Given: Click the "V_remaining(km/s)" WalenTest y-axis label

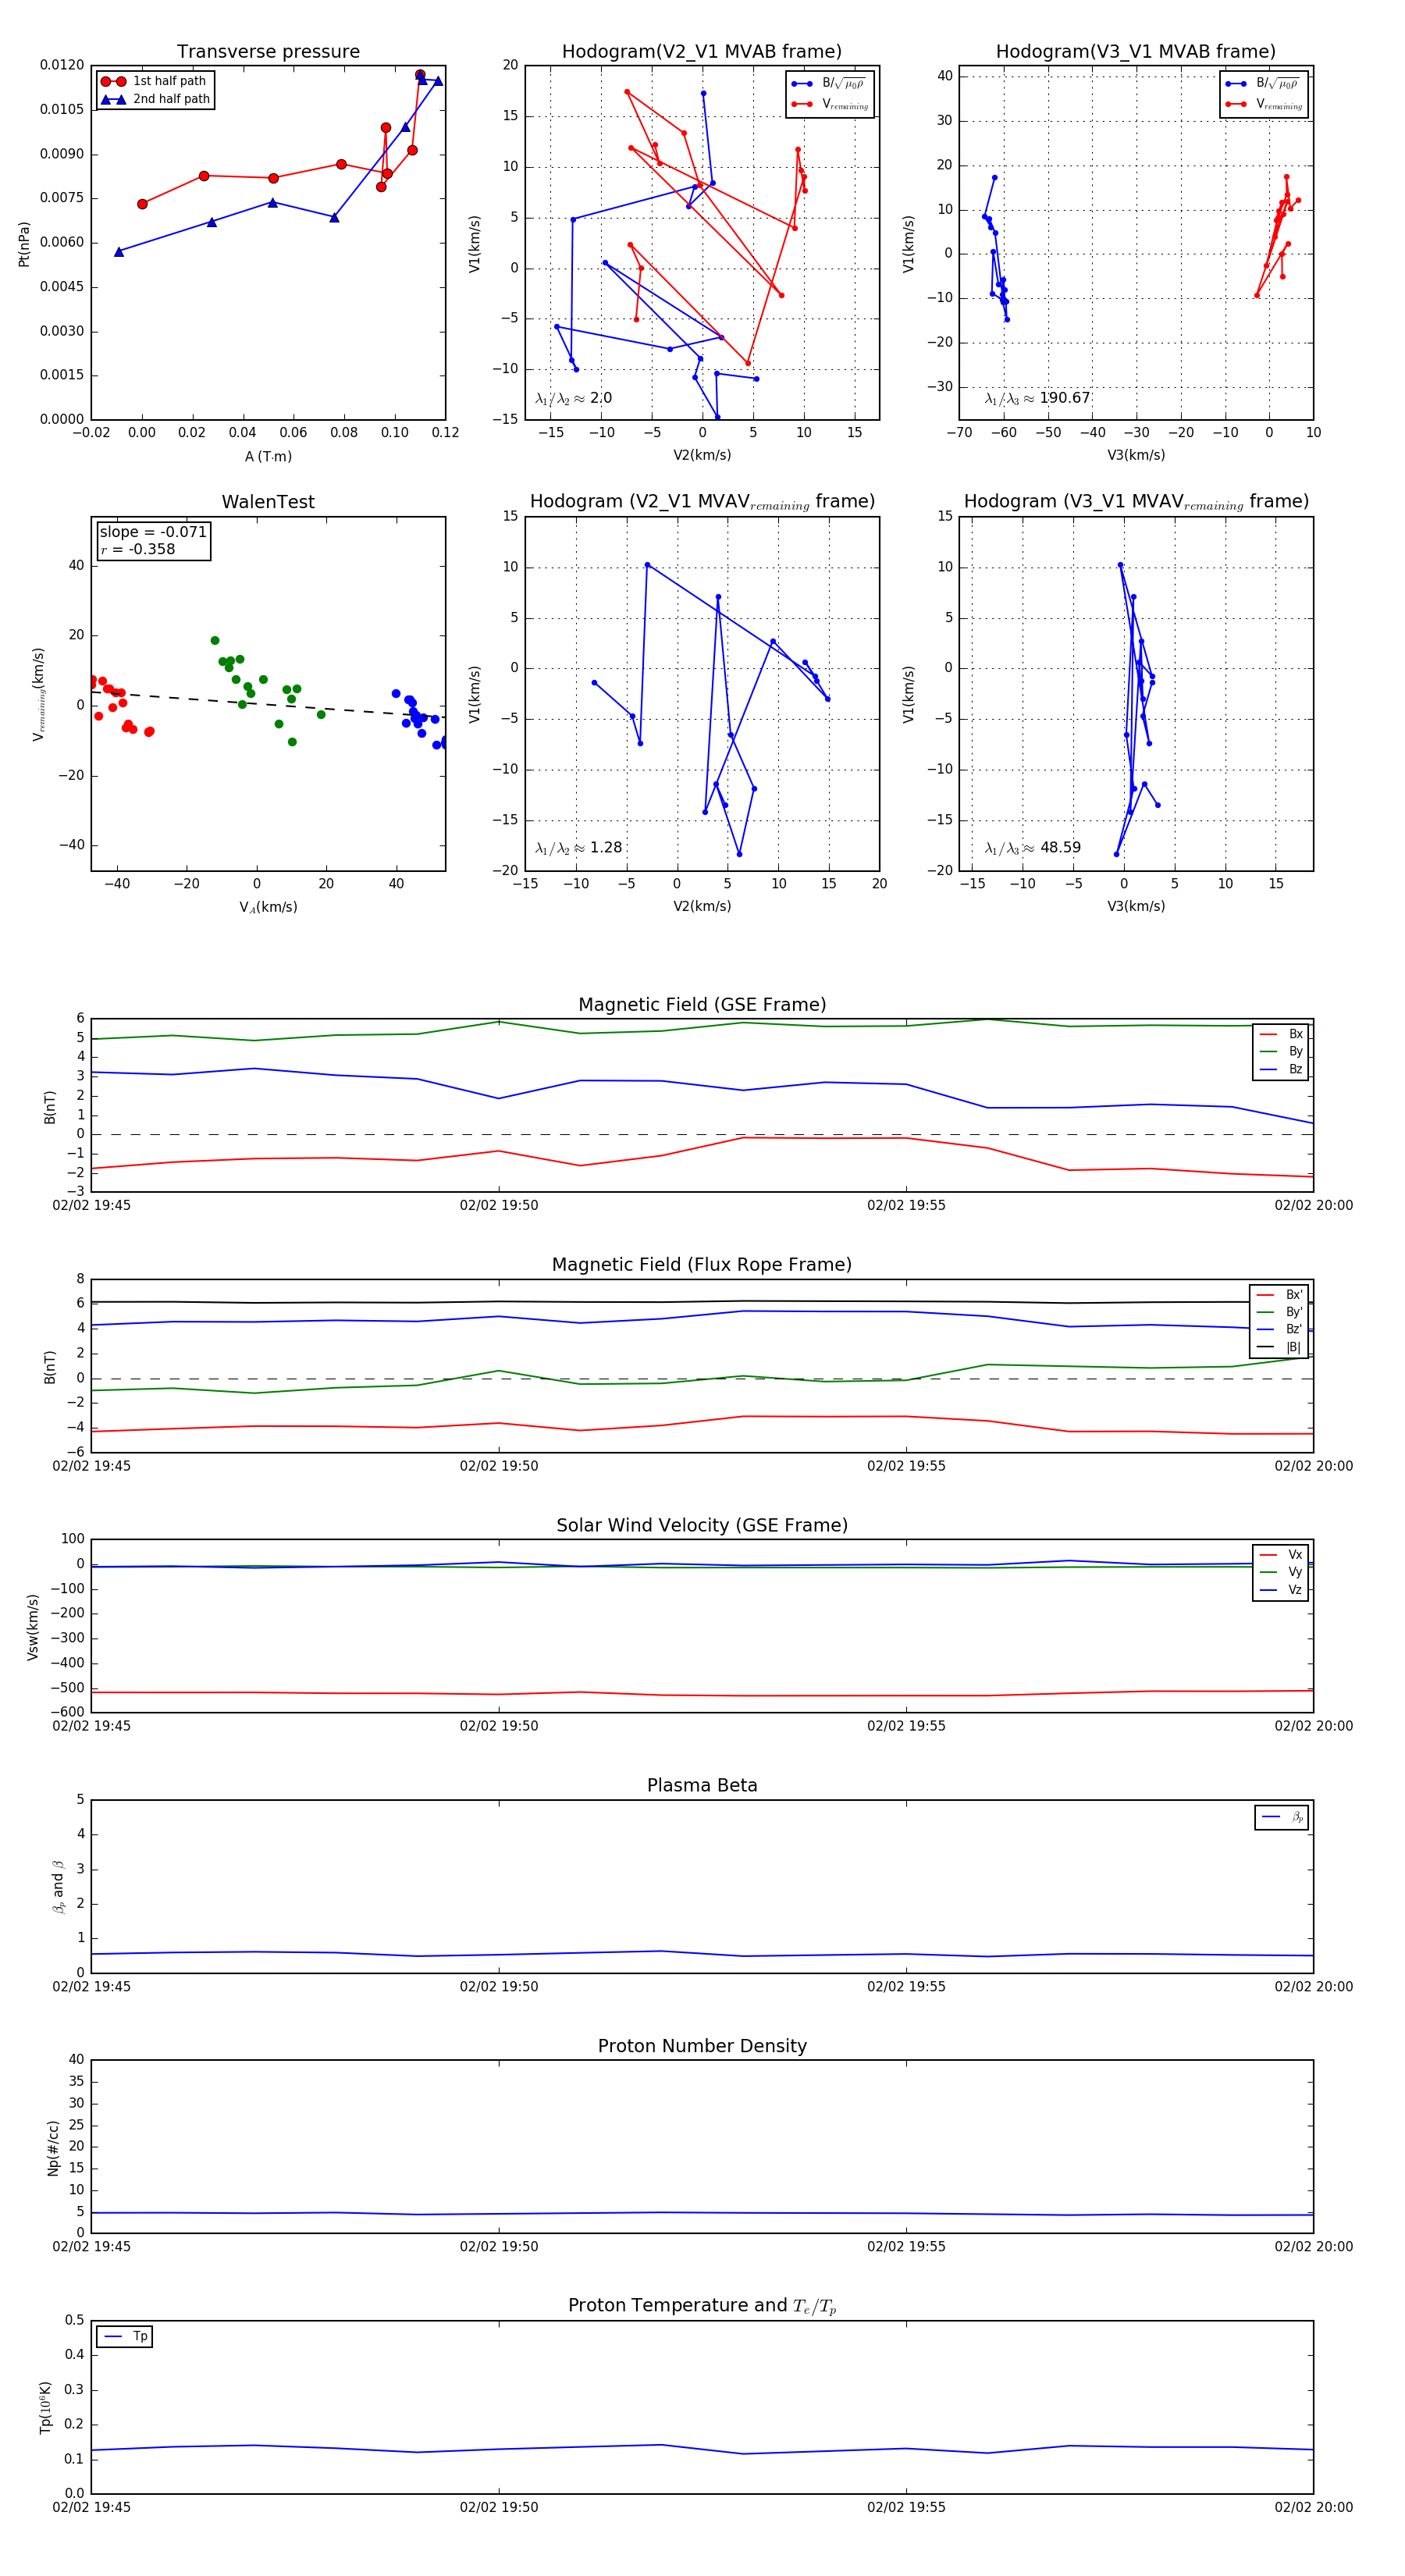Looking at the screenshot, I should [39, 694].
